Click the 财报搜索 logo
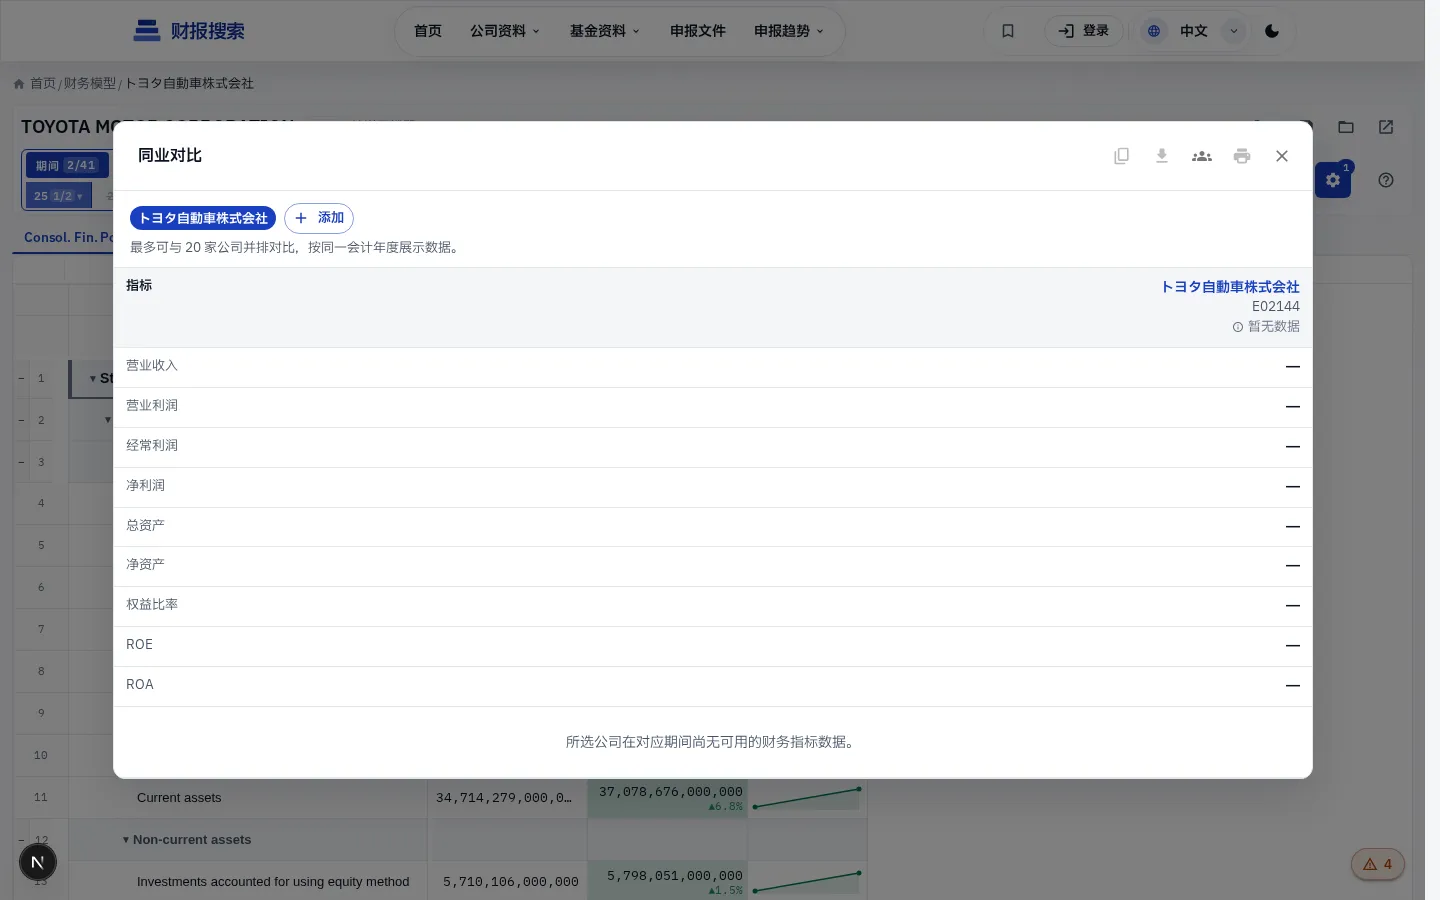 coord(189,31)
